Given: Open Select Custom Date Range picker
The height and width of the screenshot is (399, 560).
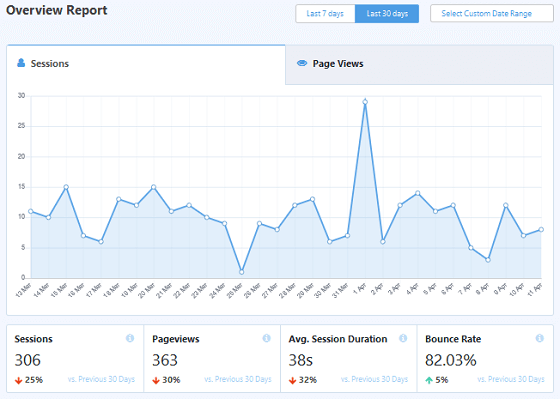Looking at the screenshot, I should (x=492, y=14).
